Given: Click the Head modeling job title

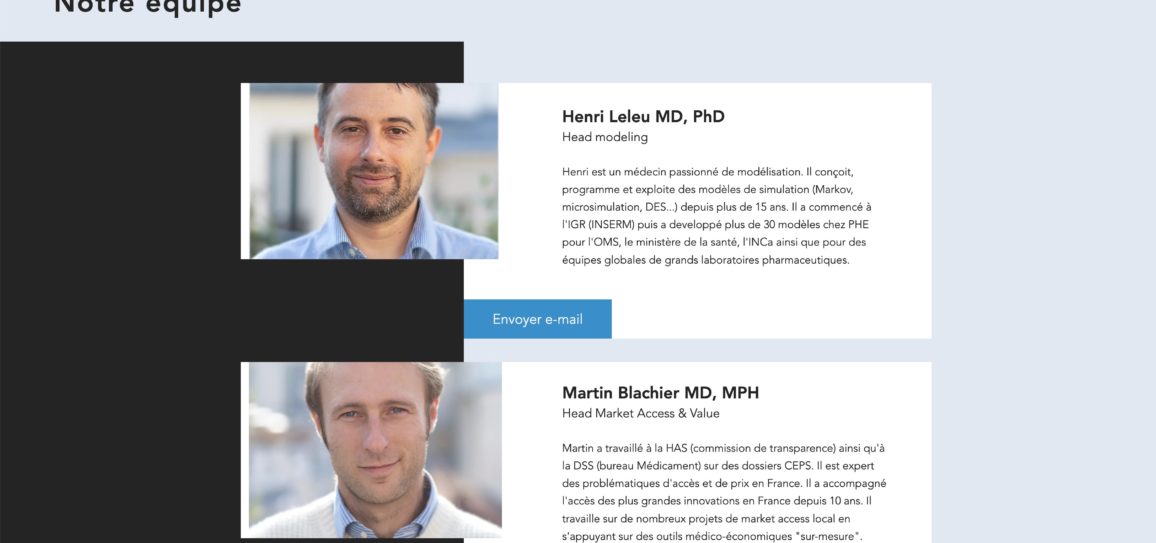Looking at the screenshot, I should pyautogui.click(x=605, y=137).
